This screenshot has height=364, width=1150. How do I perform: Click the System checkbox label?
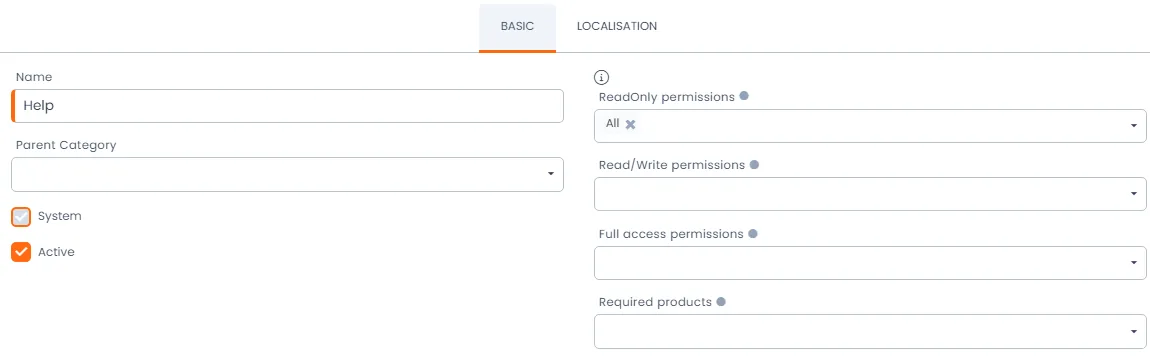[x=59, y=216]
